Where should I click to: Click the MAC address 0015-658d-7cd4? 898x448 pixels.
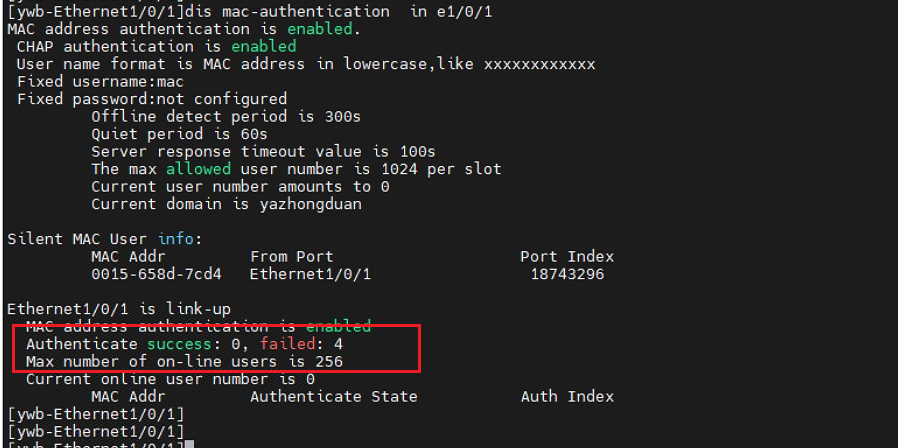click(156, 273)
